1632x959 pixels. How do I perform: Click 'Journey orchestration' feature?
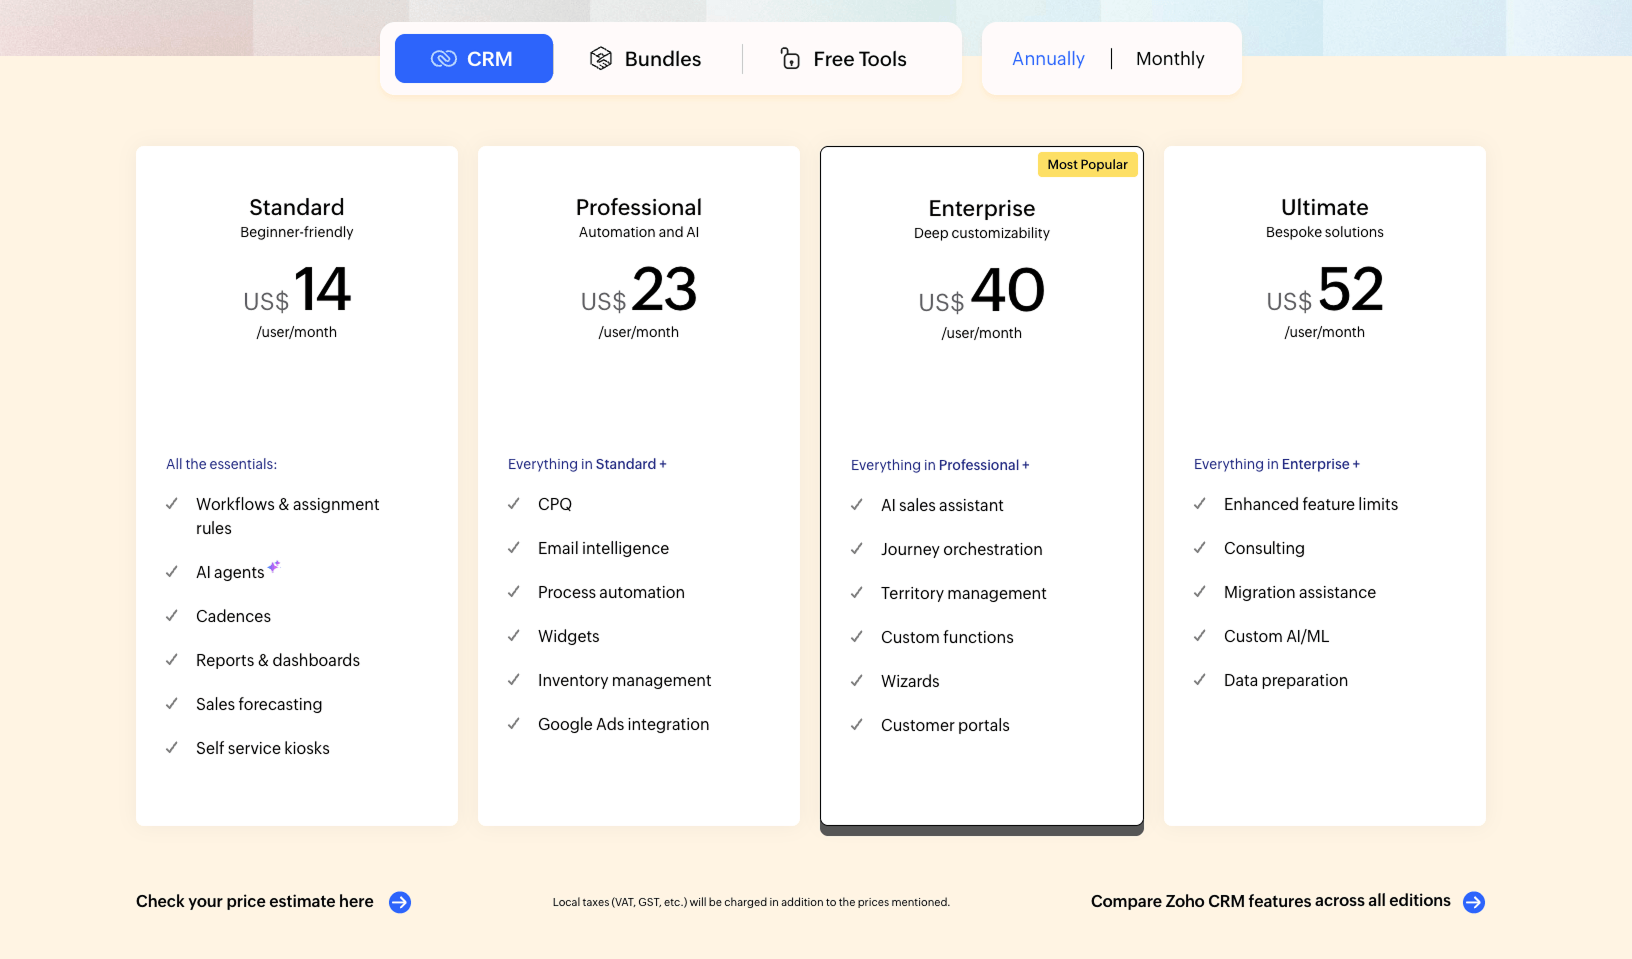tap(962, 549)
